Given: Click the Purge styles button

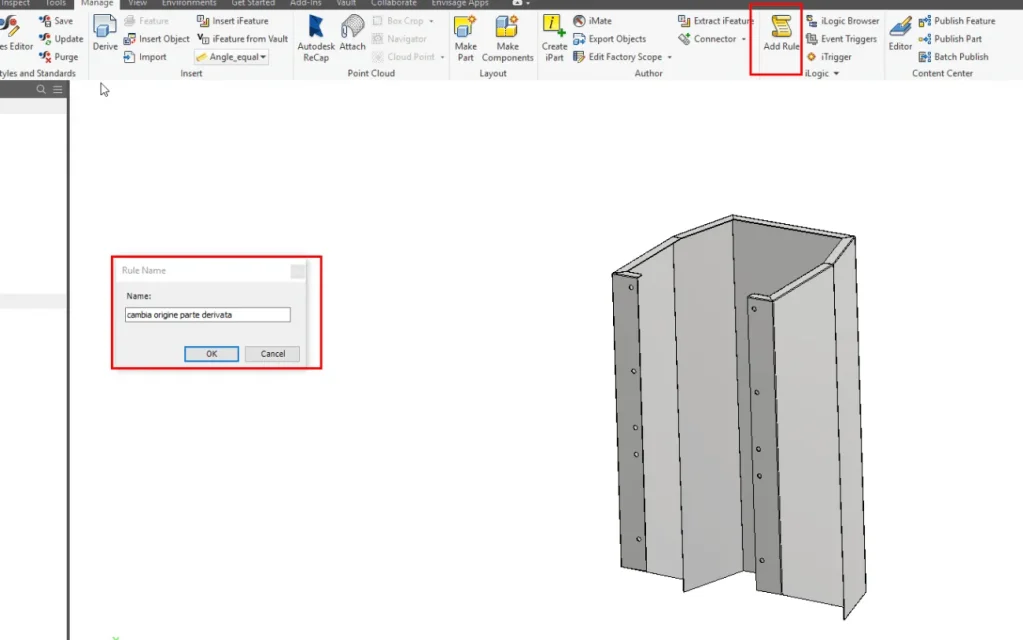Looking at the screenshot, I should [58, 57].
